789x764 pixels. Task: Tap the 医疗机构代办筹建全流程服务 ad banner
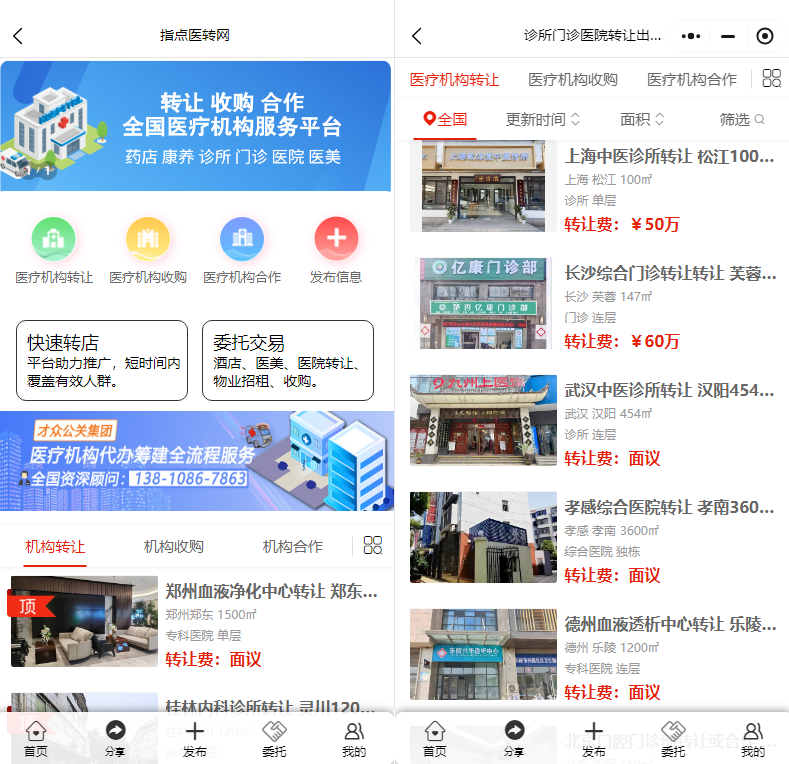(x=197, y=461)
